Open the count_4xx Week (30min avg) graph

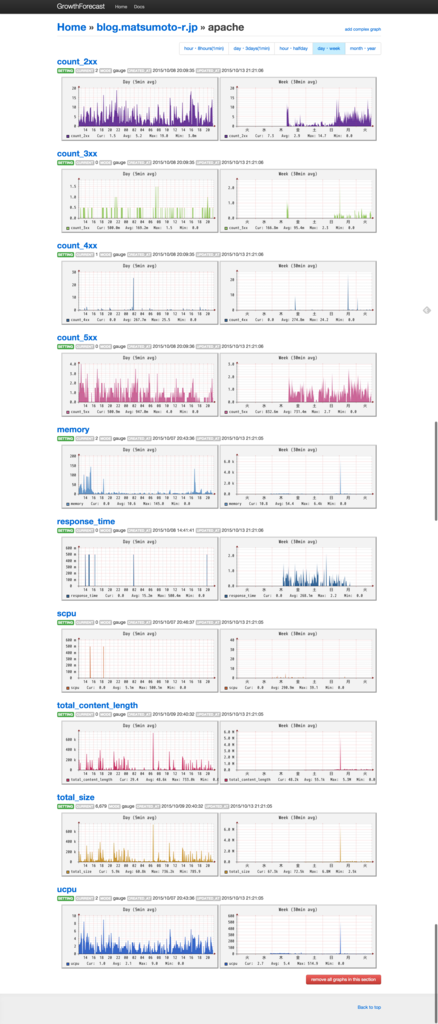coord(298,292)
